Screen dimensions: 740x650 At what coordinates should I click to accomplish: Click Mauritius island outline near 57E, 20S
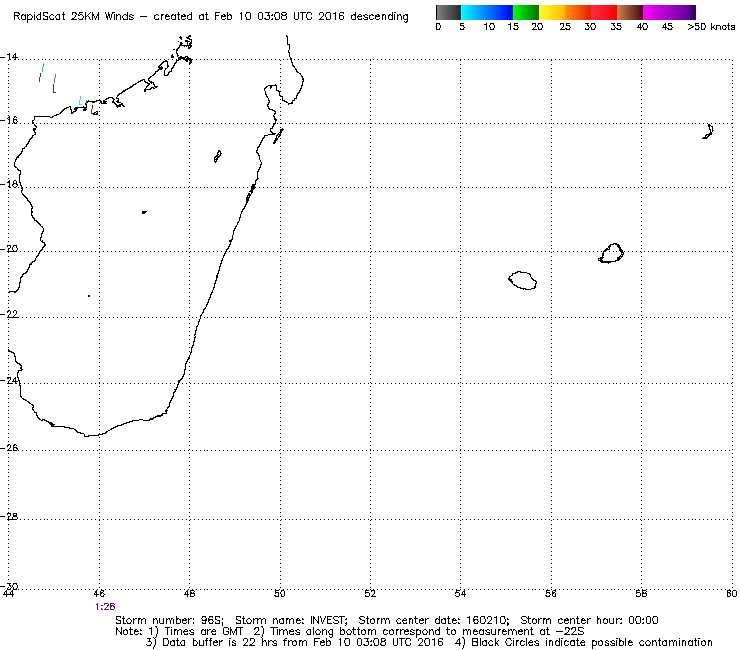611,253
